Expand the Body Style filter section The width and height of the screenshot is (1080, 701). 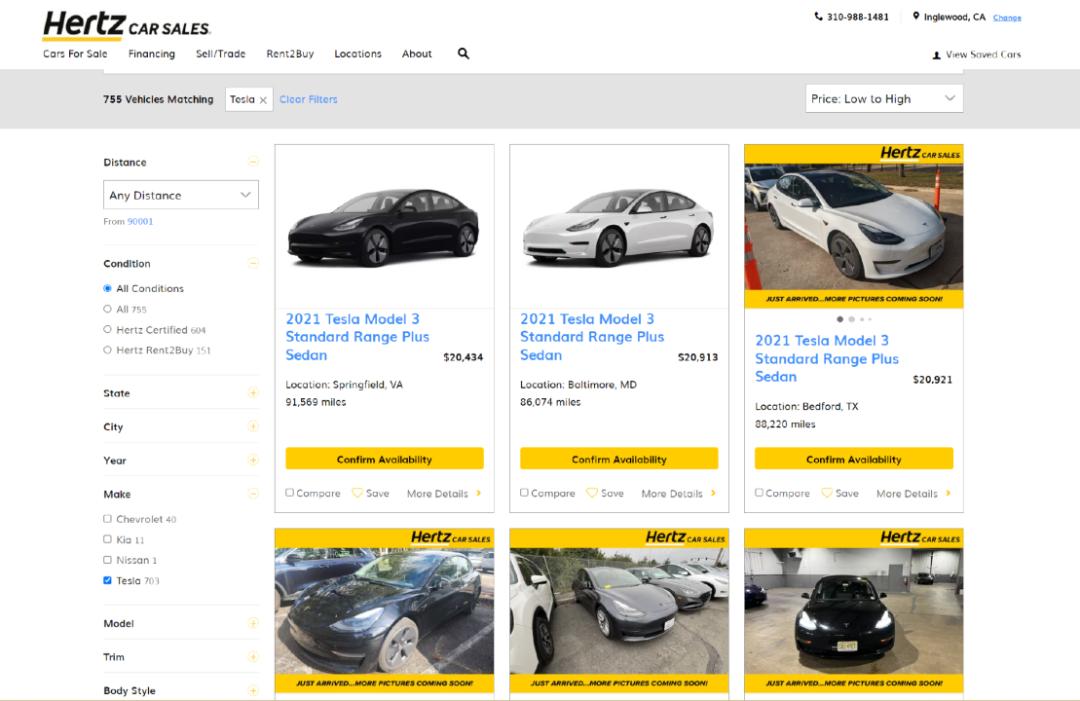(x=253, y=691)
